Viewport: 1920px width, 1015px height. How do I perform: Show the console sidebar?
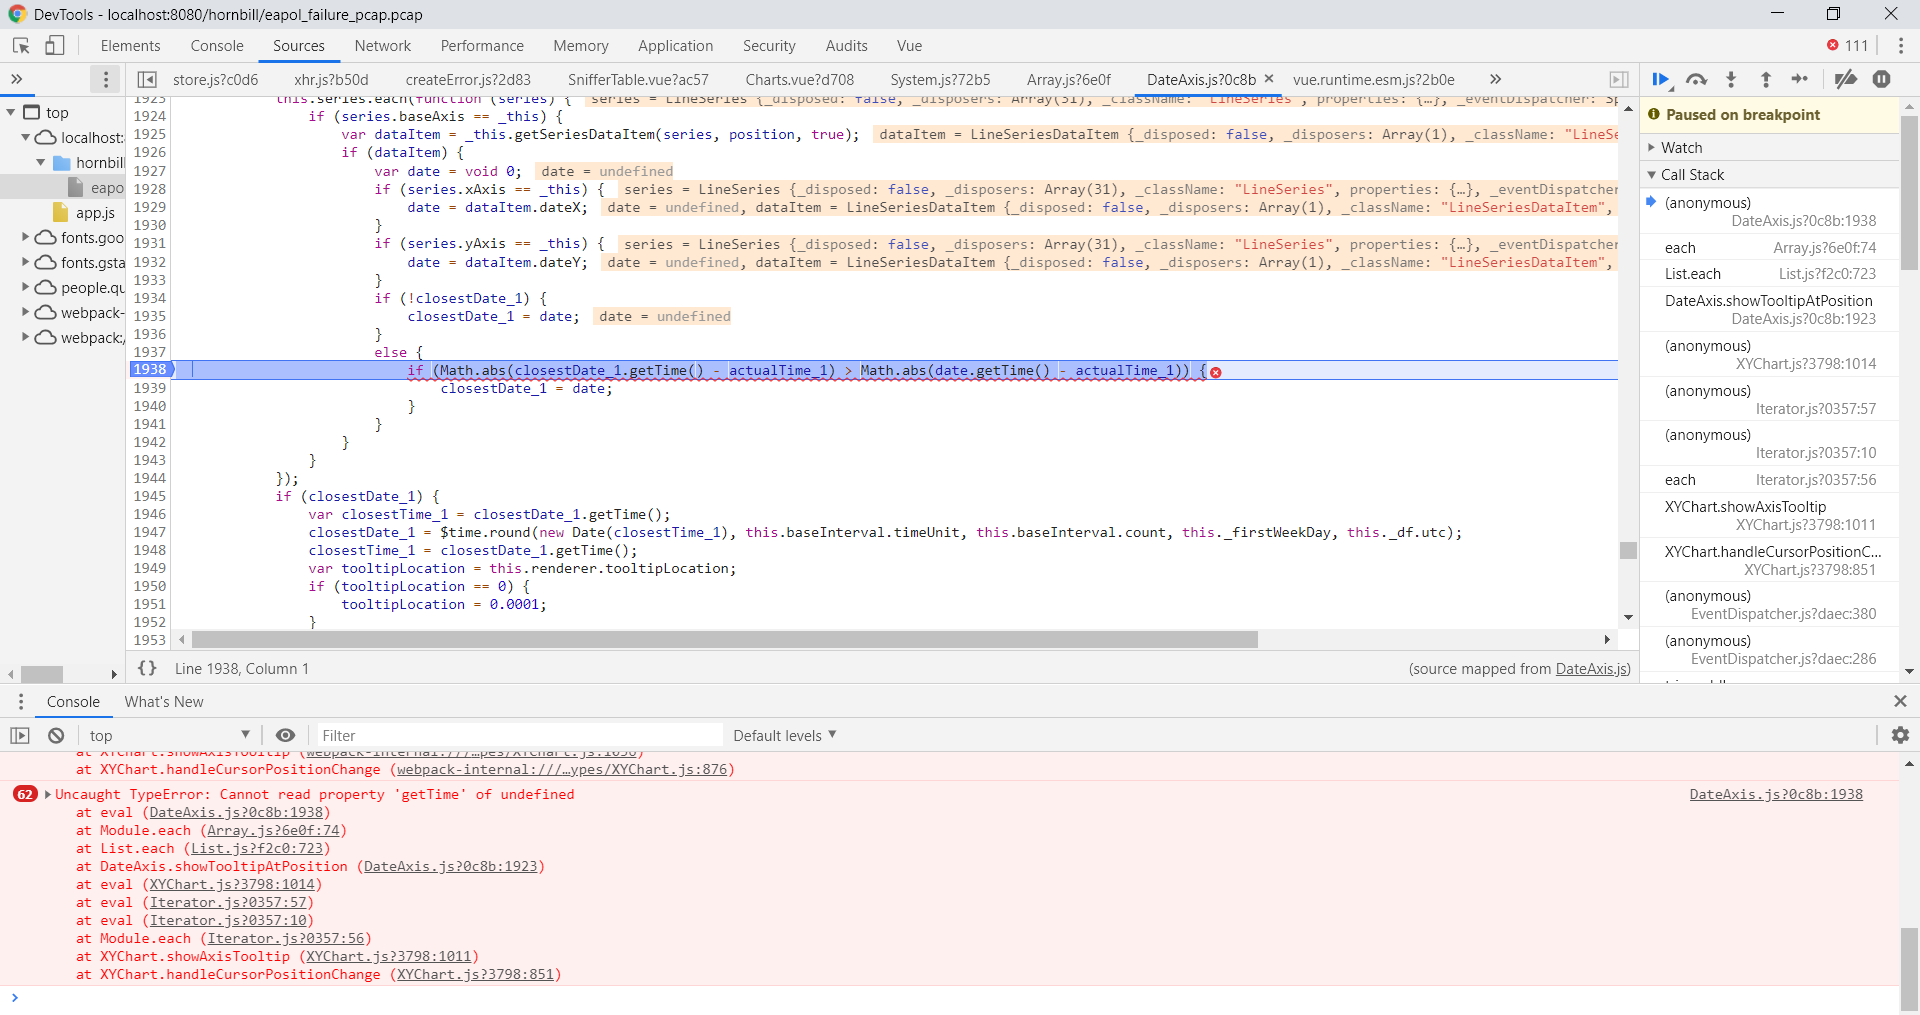20,735
